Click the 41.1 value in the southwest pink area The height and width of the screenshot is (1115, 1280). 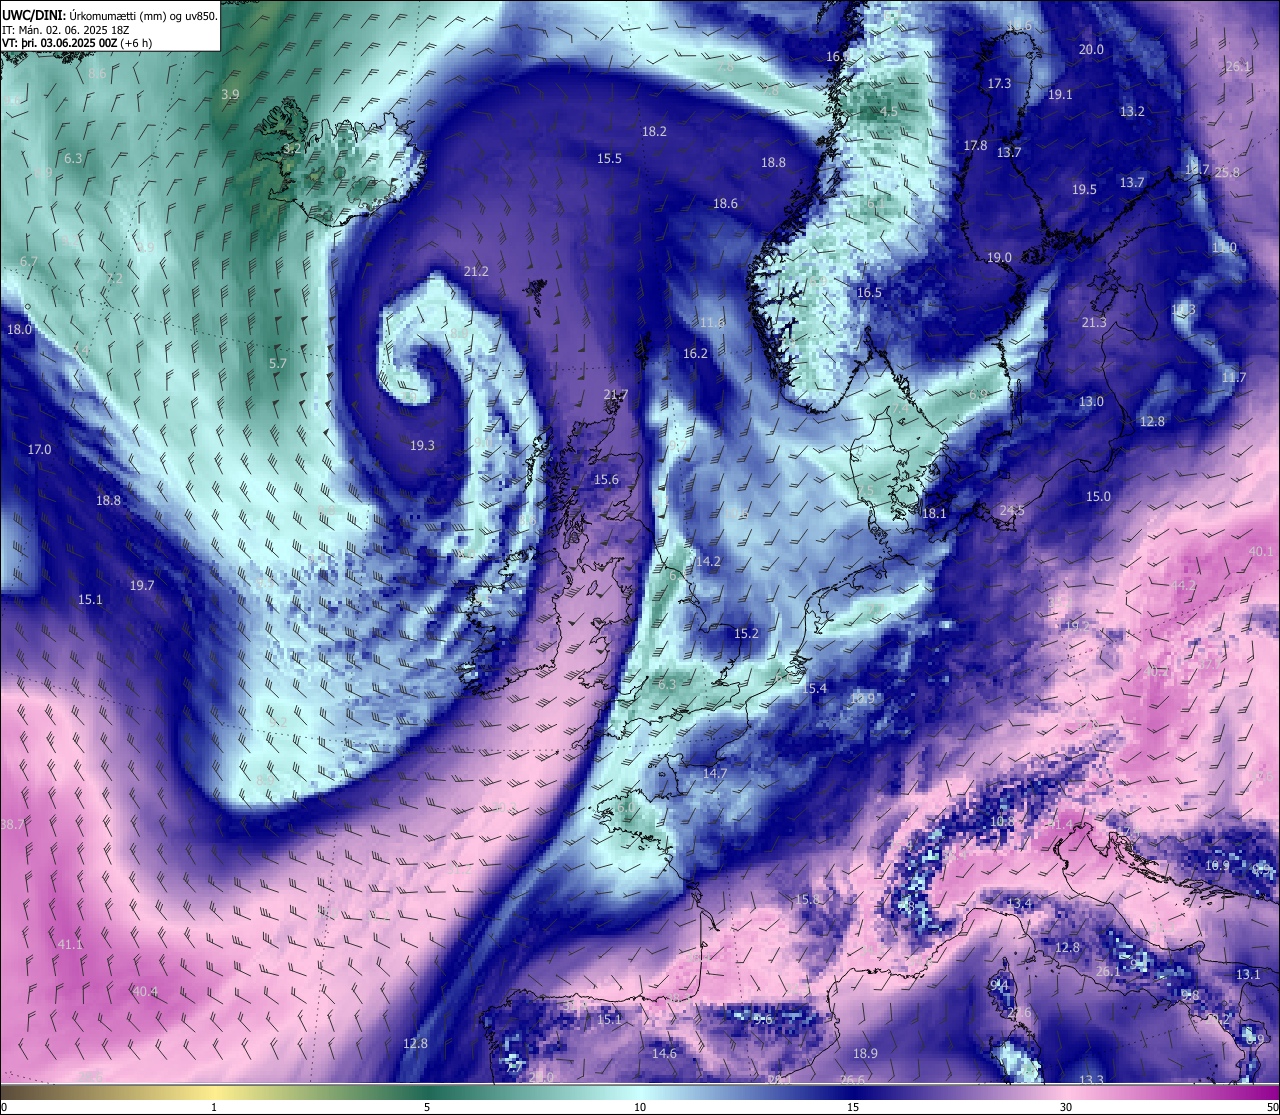pyautogui.click(x=70, y=944)
